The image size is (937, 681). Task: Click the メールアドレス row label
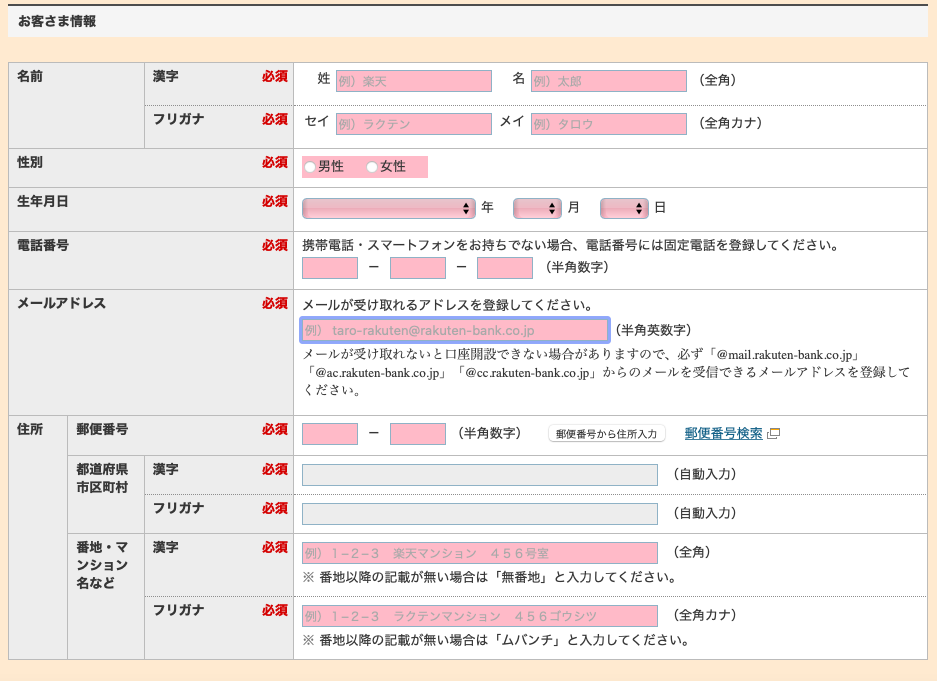point(62,303)
